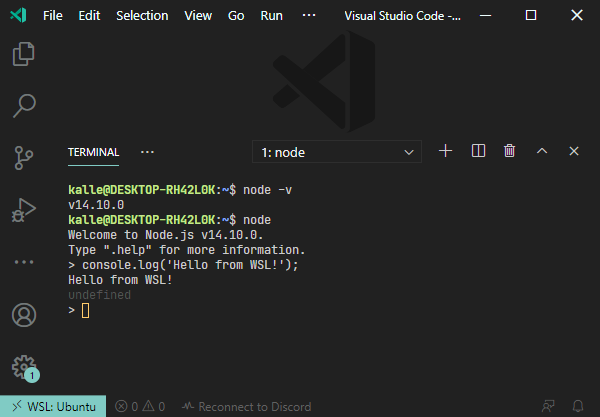Click the node REPL prompt cursor
The height and width of the screenshot is (417, 600).
85,310
